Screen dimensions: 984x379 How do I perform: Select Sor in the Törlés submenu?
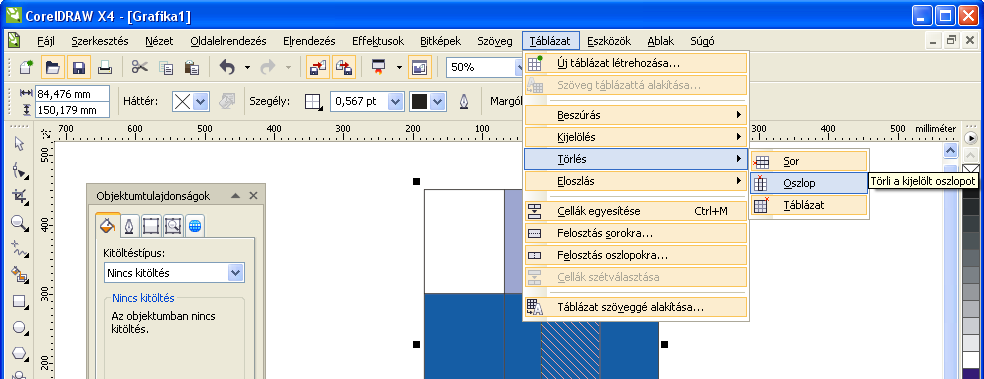pyautogui.click(x=809, y=161)
